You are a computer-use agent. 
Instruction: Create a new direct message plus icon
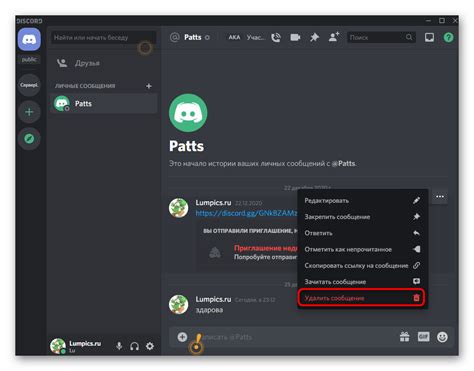tap(149, 86)
